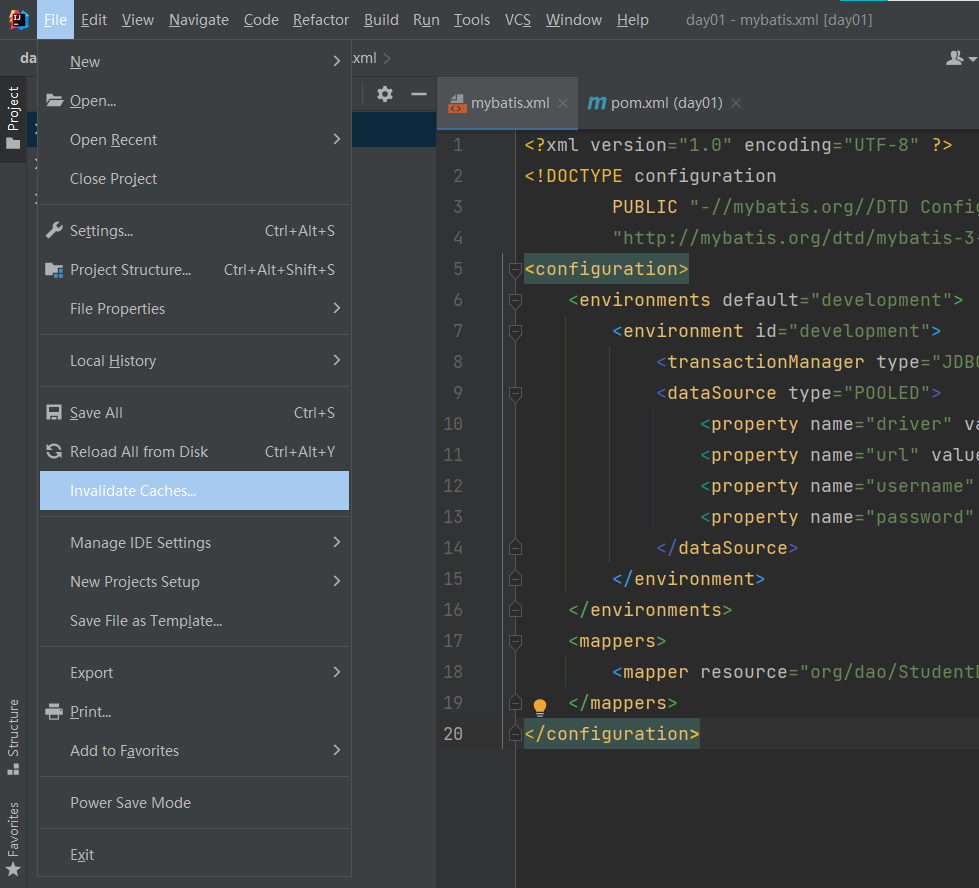Screen dimensions: 979x888
Task: Click the breadcrumb chevron after xml
Action: 386,58
